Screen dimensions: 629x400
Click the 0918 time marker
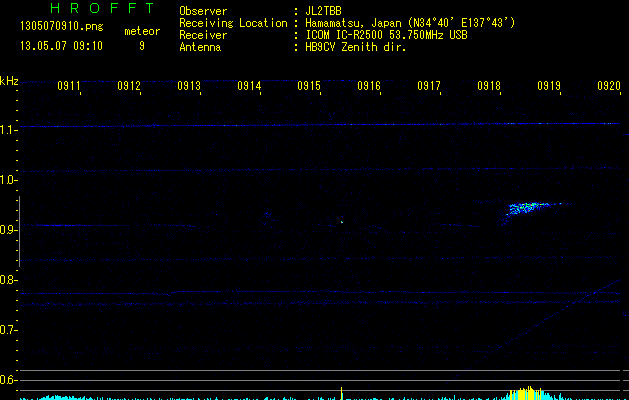pyautogui.click(x=489, y=87)
